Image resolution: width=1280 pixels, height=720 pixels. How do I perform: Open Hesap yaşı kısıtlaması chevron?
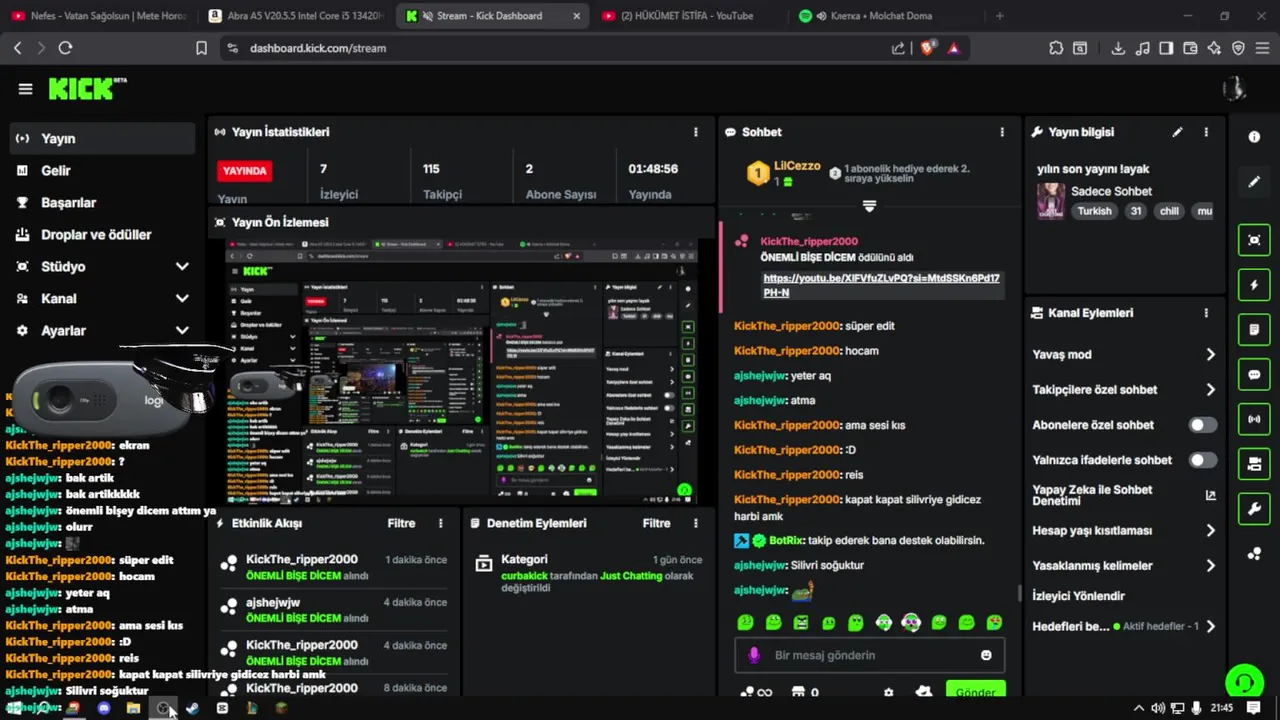point(1210,531)
